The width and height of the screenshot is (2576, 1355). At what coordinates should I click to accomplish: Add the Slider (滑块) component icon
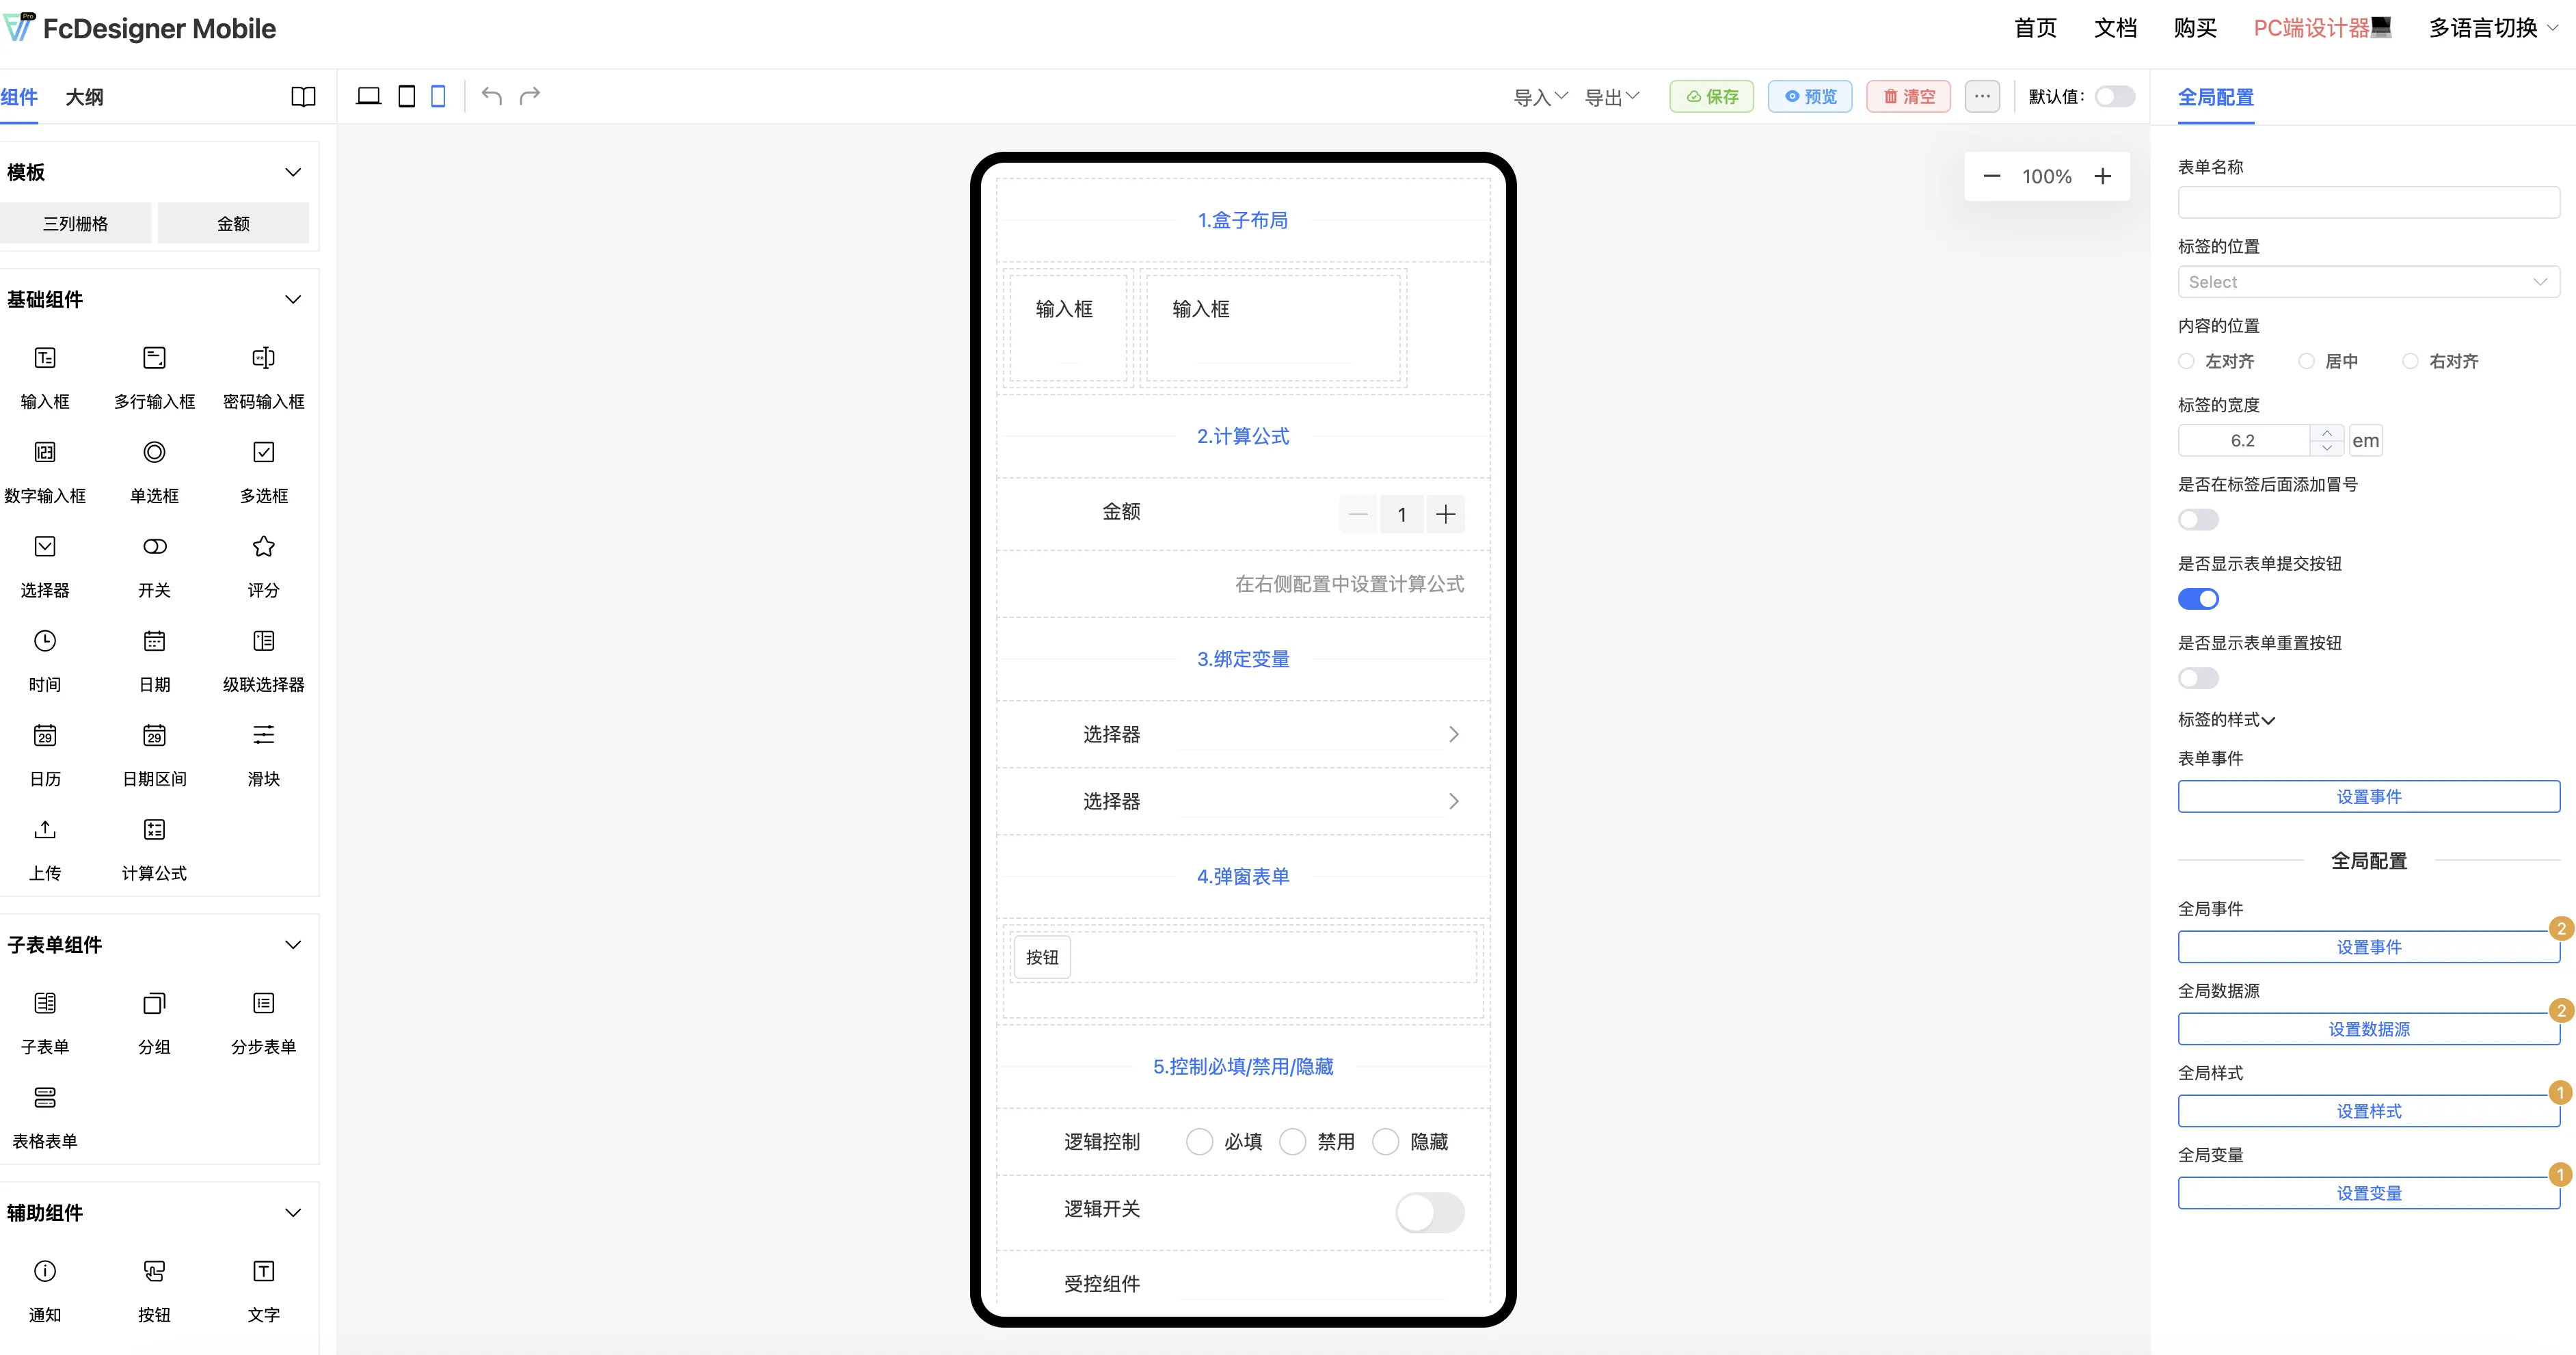pos(263,736)
